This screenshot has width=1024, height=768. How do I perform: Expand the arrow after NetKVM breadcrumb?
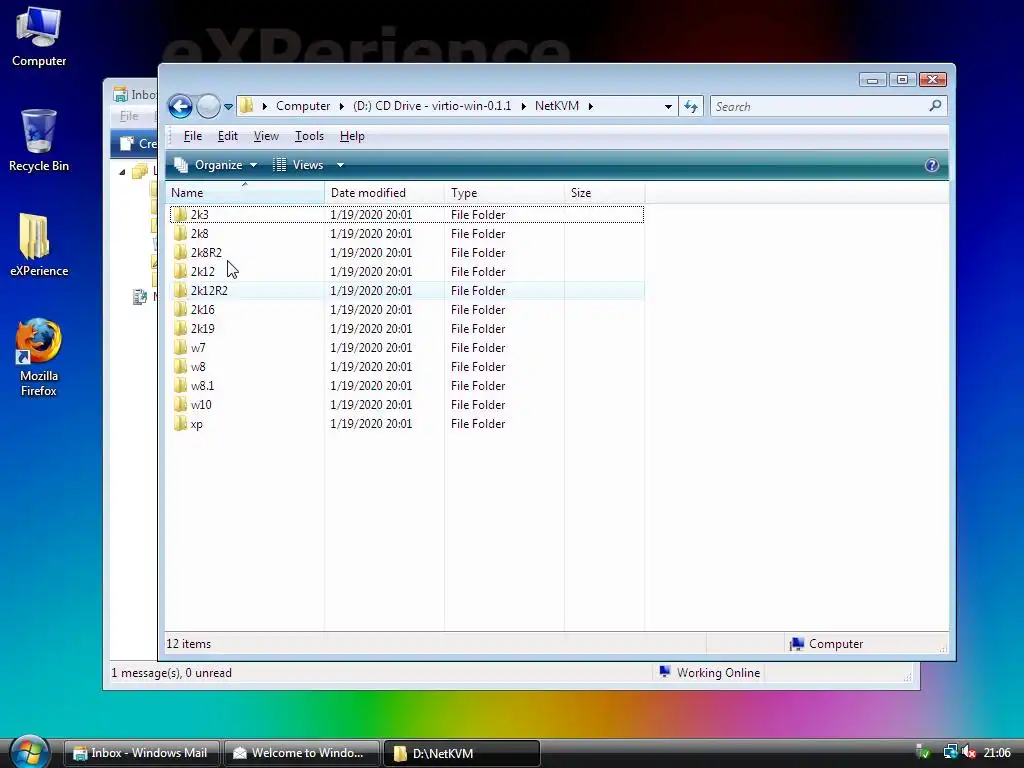tap(590, 106)
